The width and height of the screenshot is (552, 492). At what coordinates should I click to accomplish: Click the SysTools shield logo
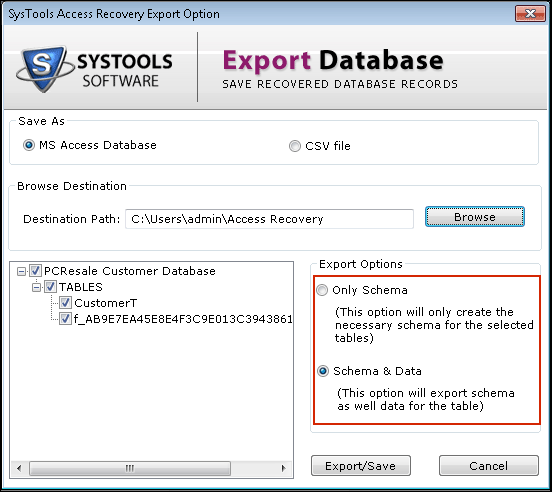(45, 69)
